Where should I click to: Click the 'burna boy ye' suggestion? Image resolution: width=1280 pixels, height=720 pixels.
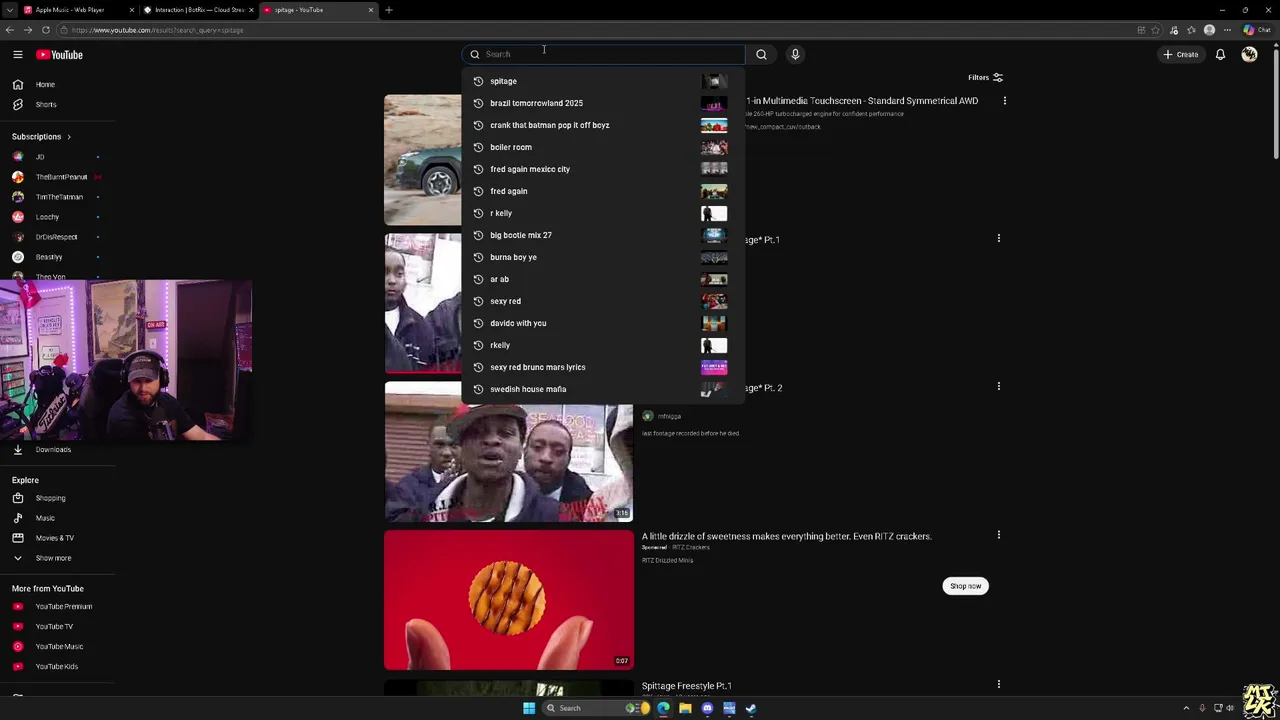(x=603, y=257)
